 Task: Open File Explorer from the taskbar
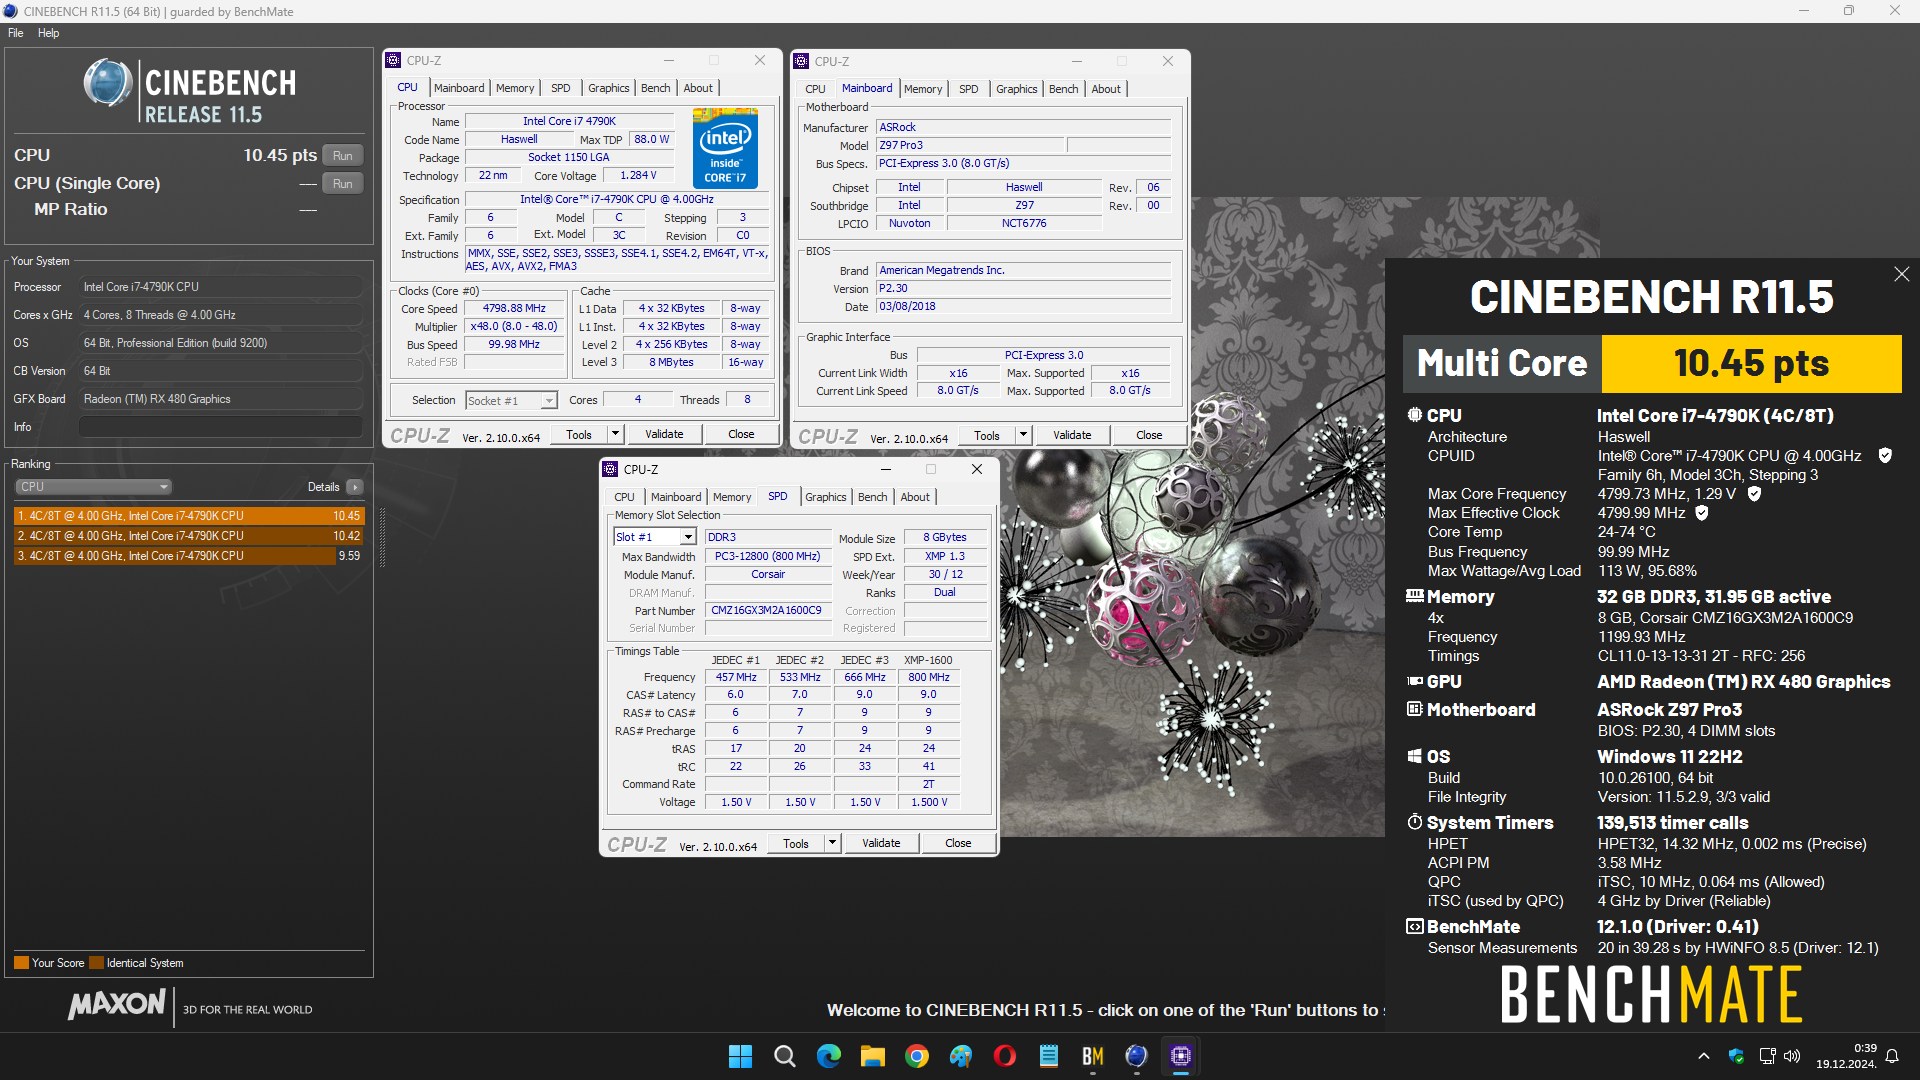[x=873, y=1056]
